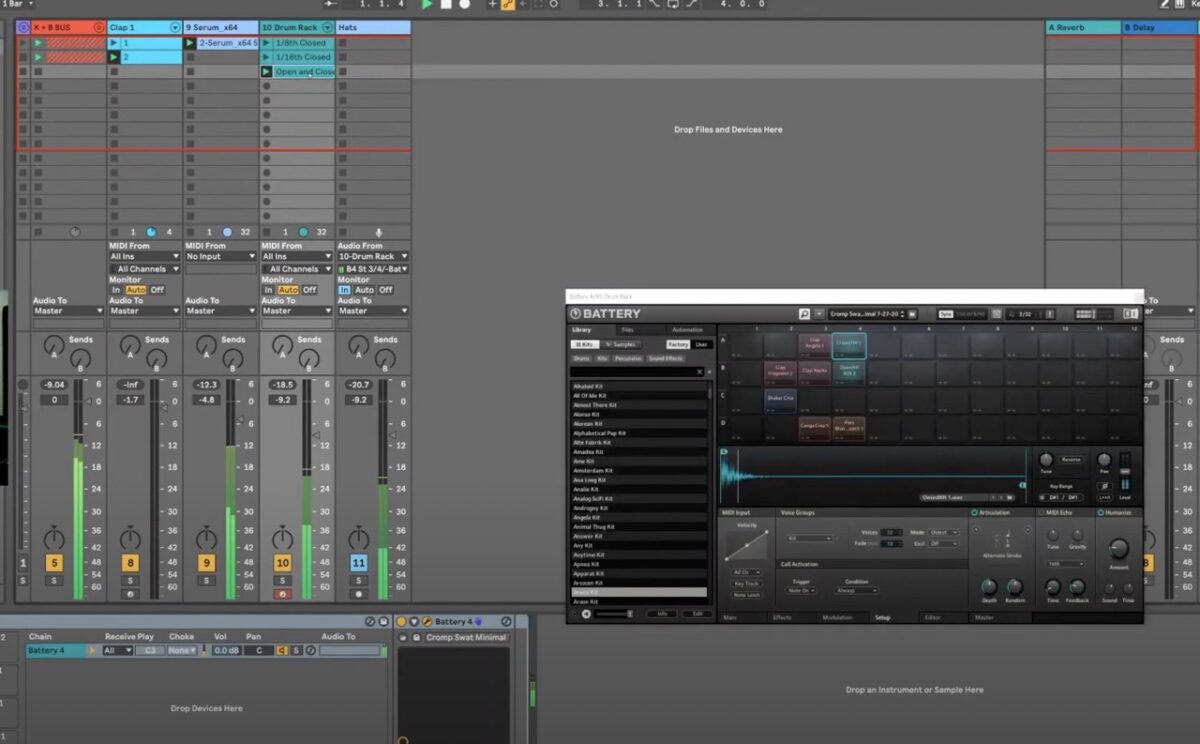Solo the Drum Rack track
The image size is (1200, 744).
(x=282, y=580)
